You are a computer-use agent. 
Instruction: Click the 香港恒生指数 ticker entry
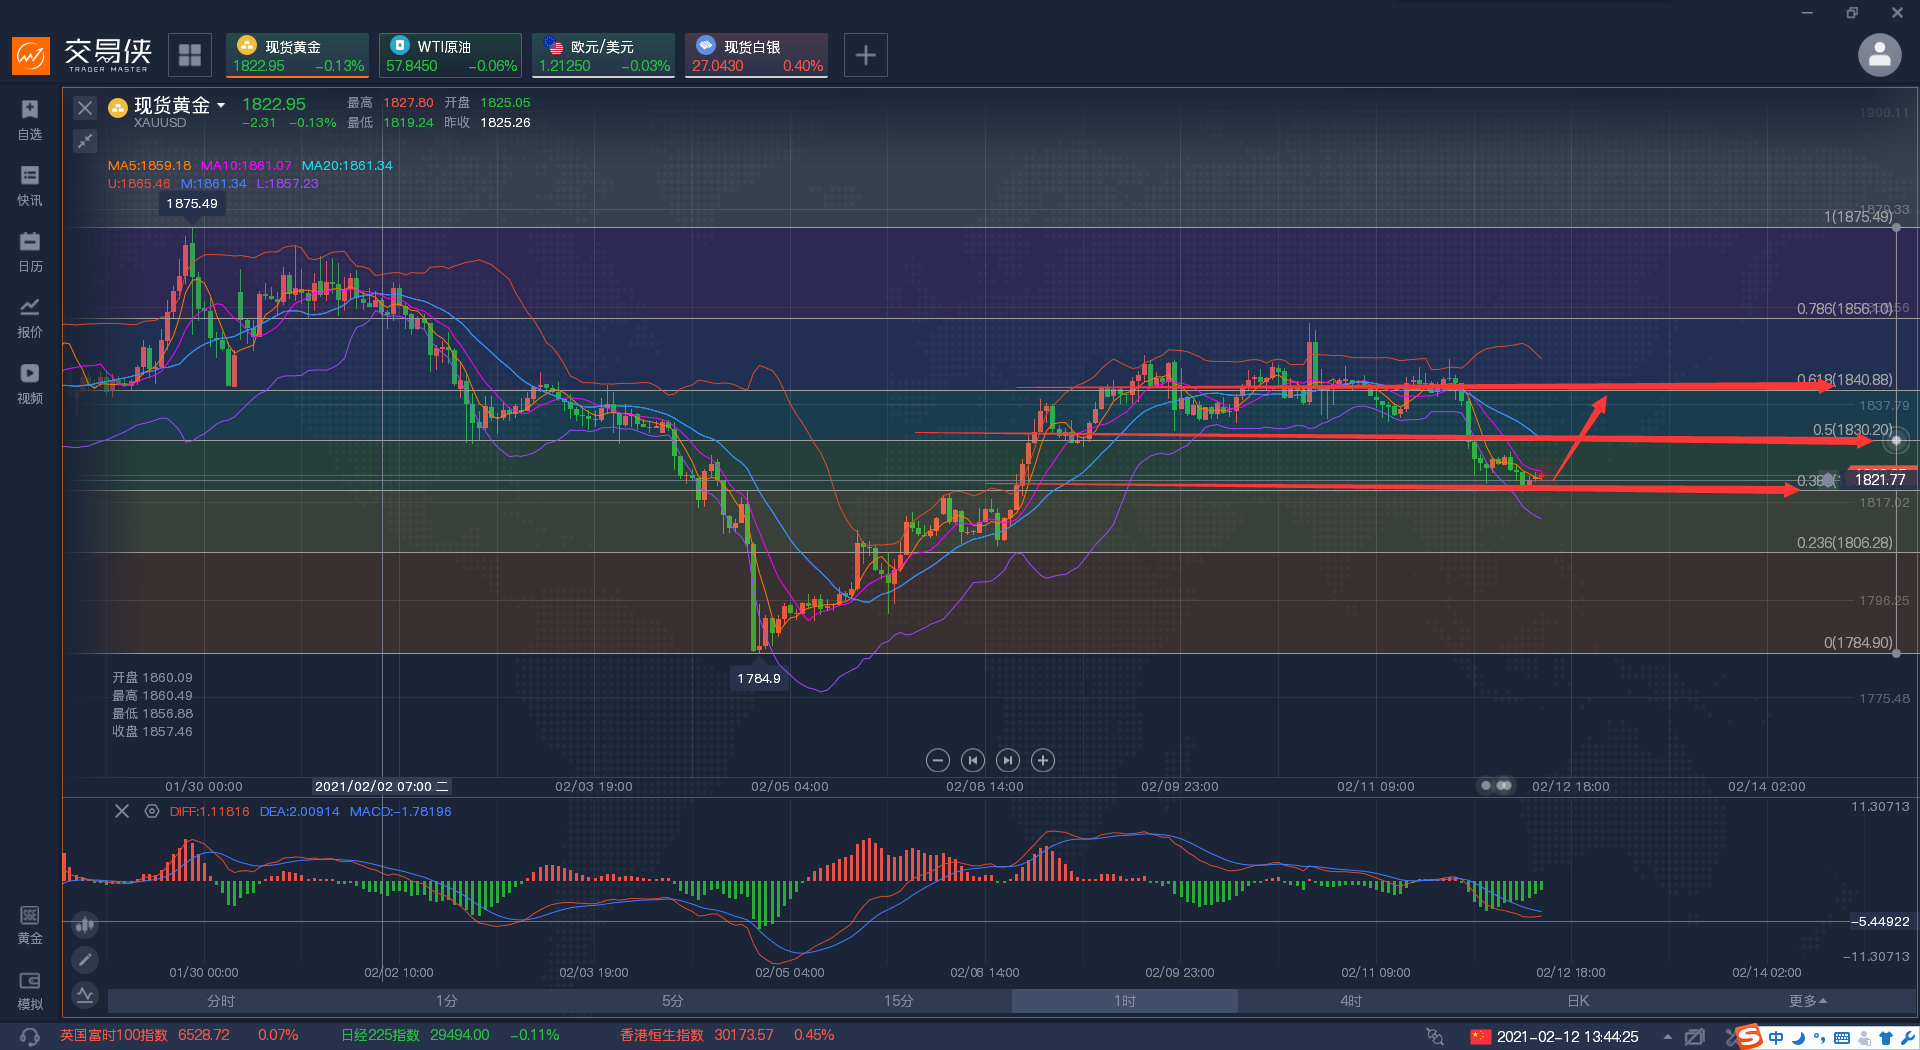[727, 1035]
